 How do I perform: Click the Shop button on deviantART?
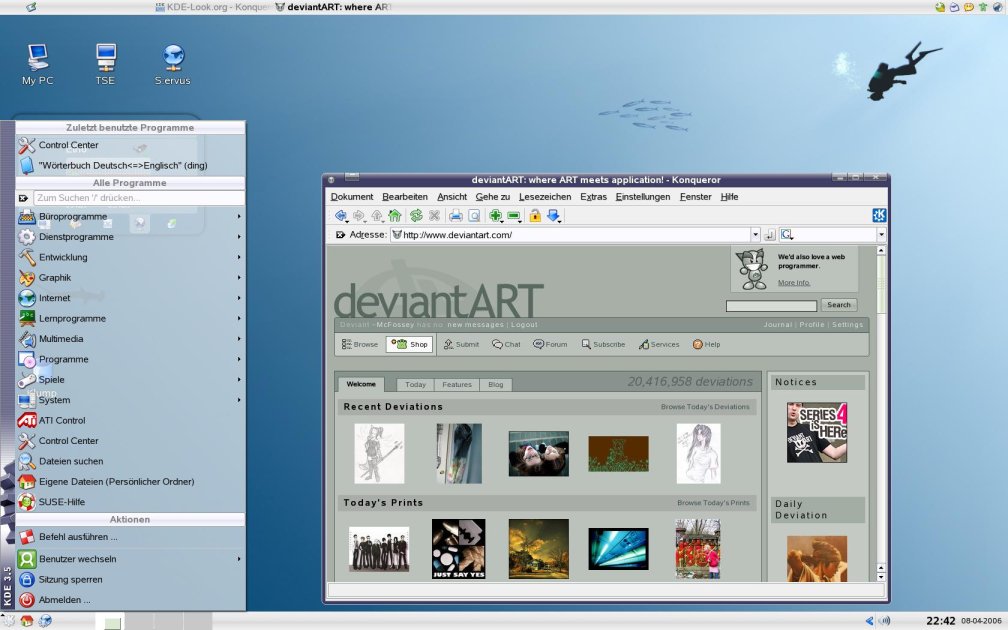coord(410,345)
